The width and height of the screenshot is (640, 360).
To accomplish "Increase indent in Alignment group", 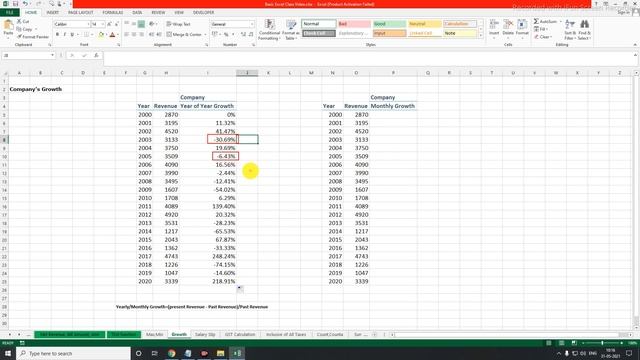I will click(x=159, y=35).
